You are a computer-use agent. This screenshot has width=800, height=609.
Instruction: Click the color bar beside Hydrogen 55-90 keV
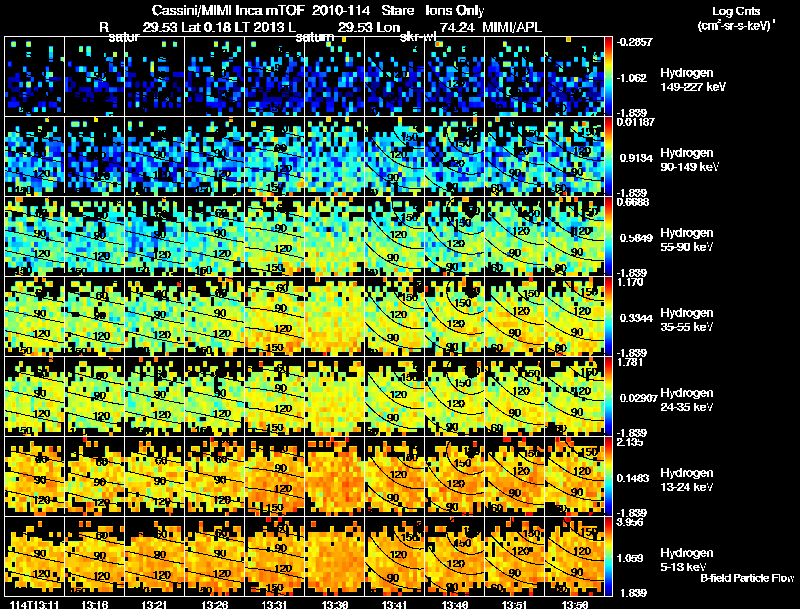coord(608,236)
